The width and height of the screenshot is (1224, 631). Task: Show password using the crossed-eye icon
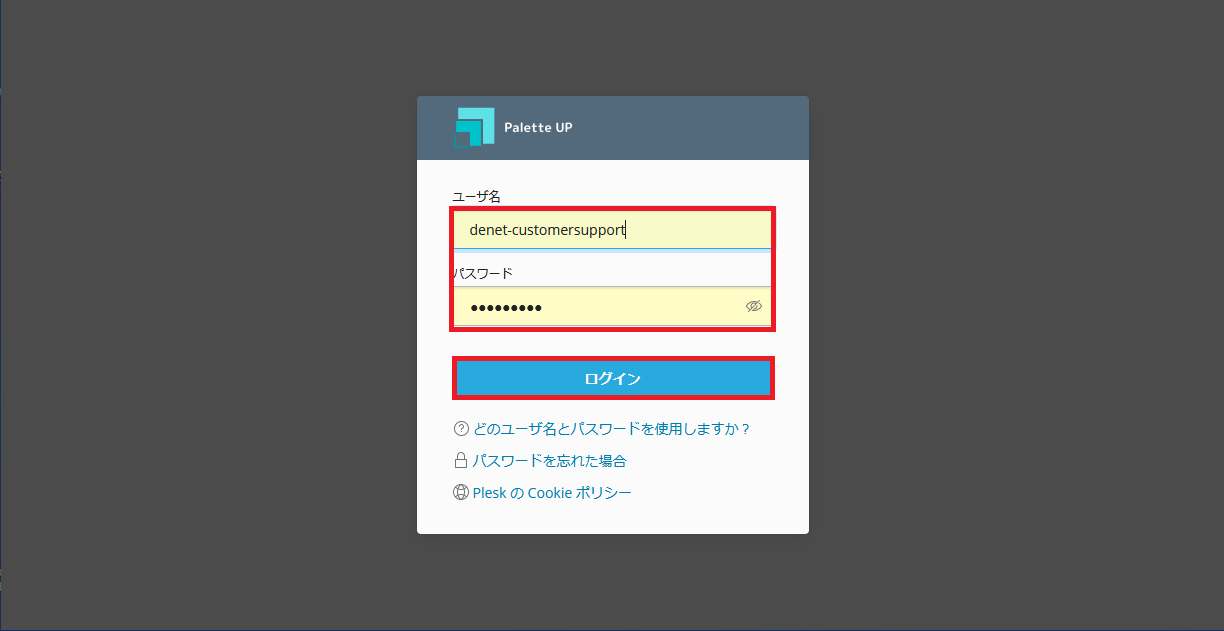[754, 307]
